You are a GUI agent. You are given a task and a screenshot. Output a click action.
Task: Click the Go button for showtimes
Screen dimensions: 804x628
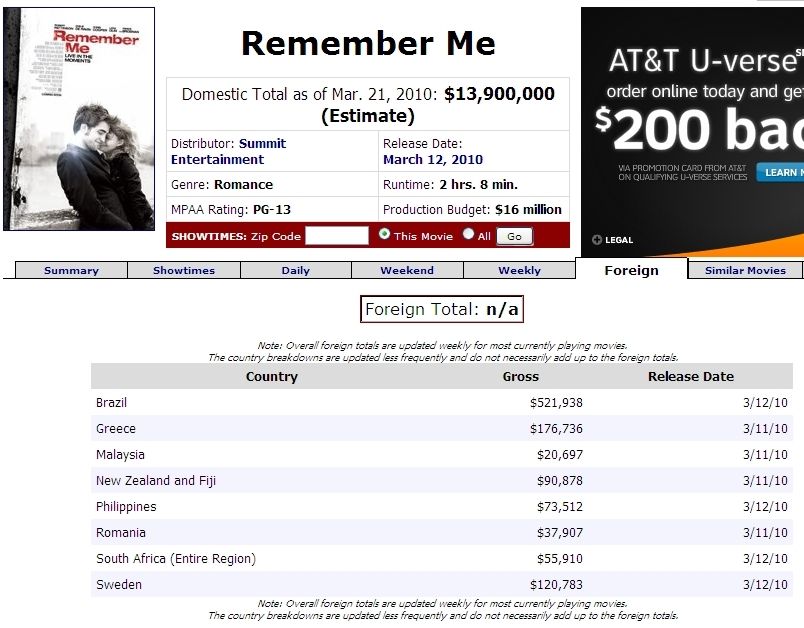tap(514, 236)
